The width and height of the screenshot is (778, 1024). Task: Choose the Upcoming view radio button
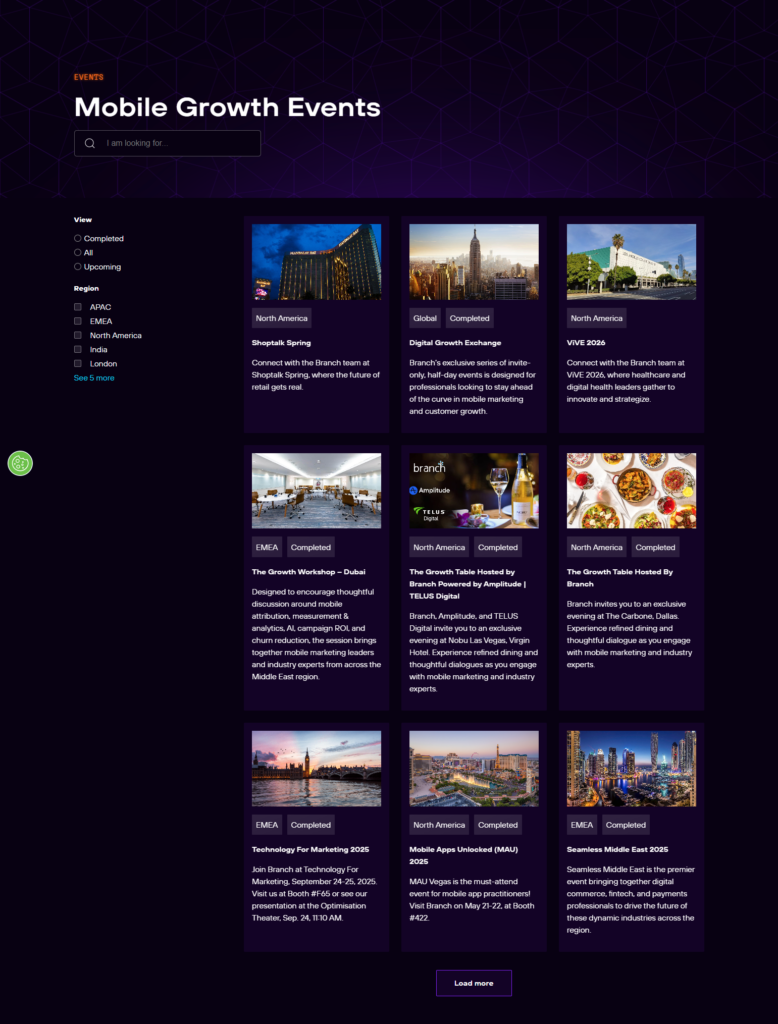click(78, 267)
